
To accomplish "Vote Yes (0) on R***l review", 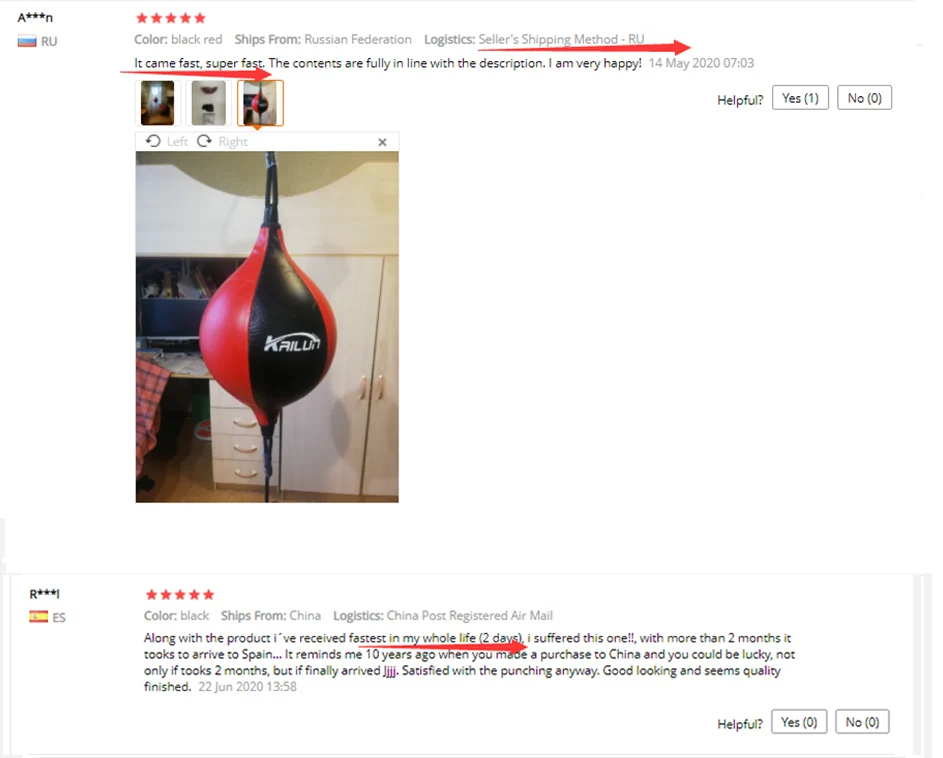I will point(799,722).
